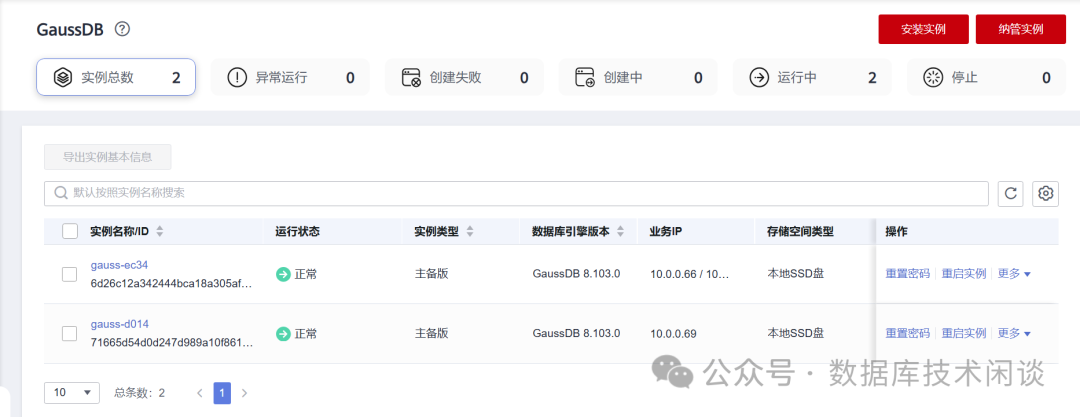Click 本地SSD盘 in gauss-d014 row
This screenshot has width=1080, height=417.
[x=796, y=333]
